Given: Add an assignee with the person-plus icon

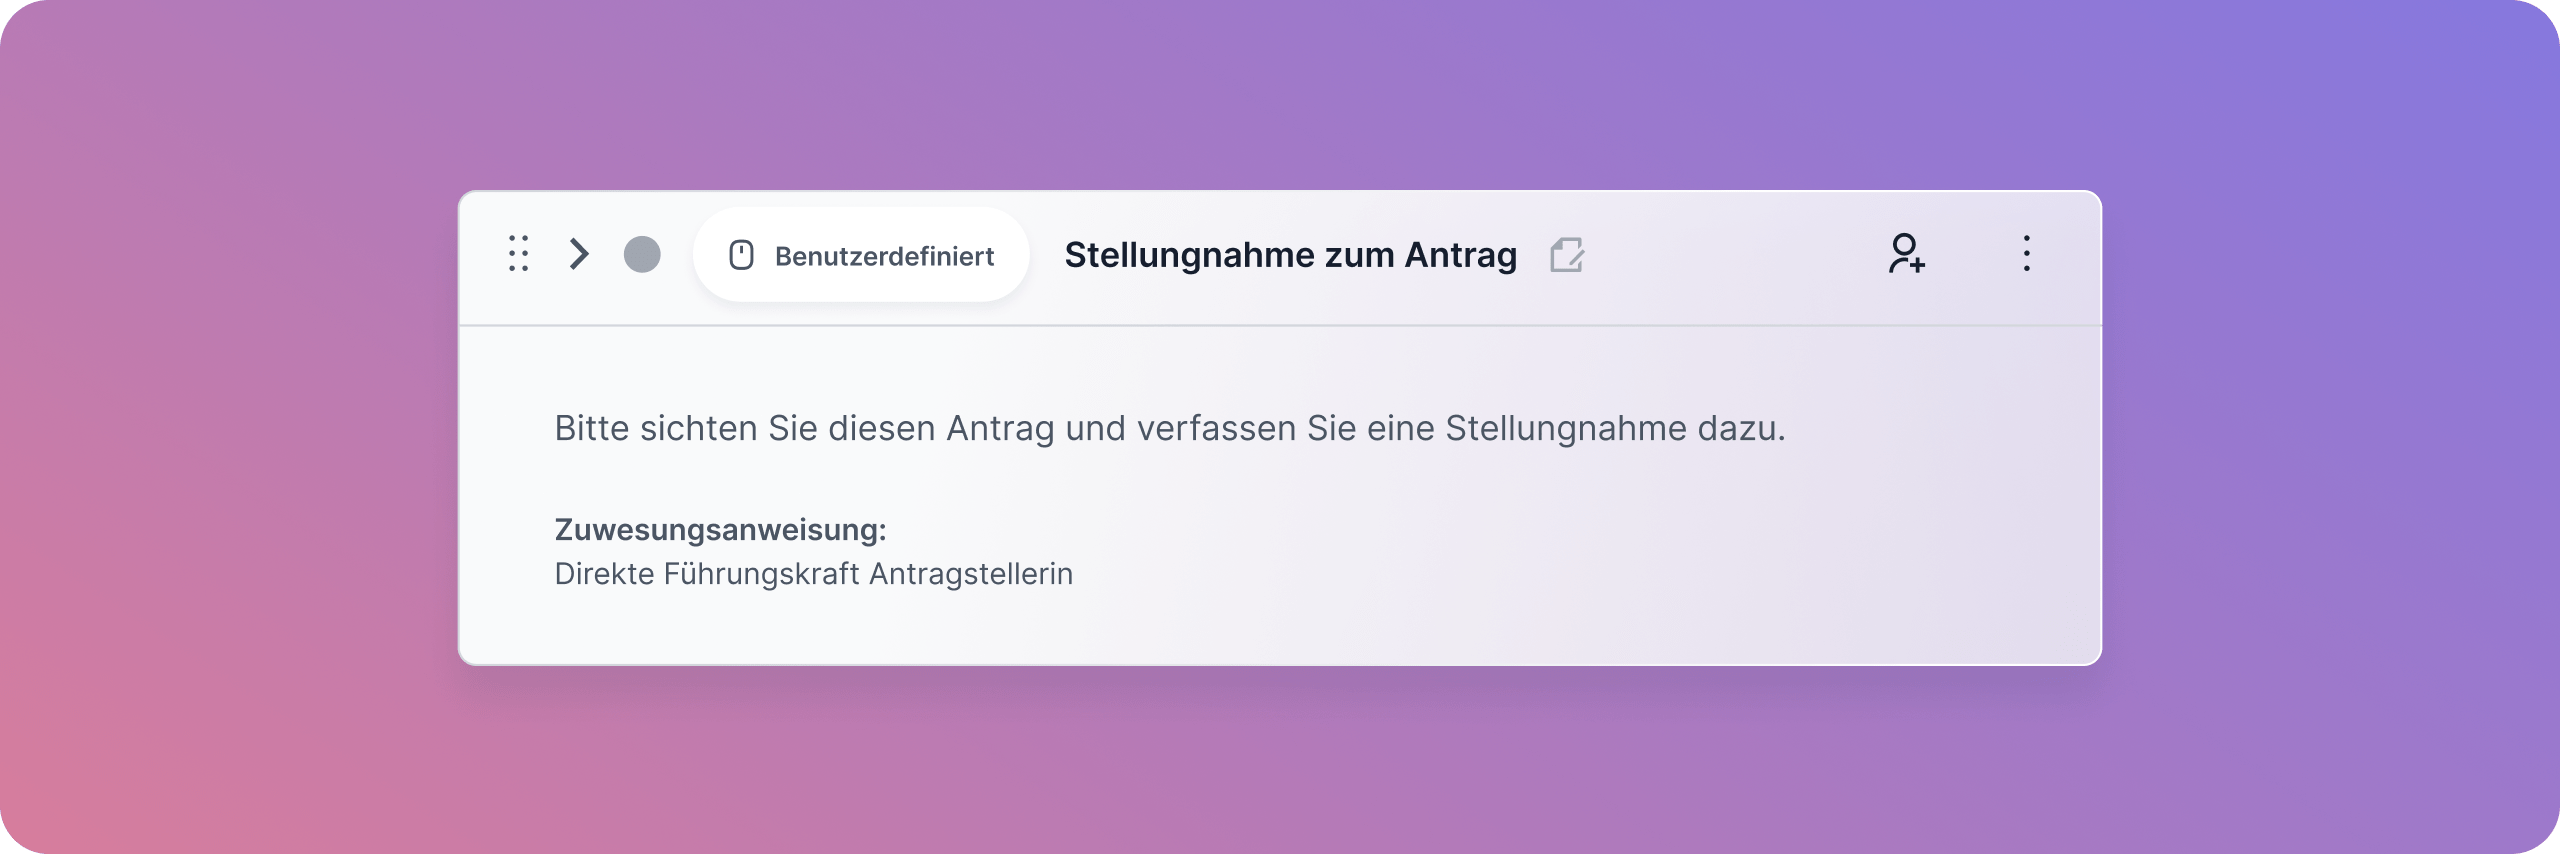Looking at the screenshot, I should tap(1906, 253).
